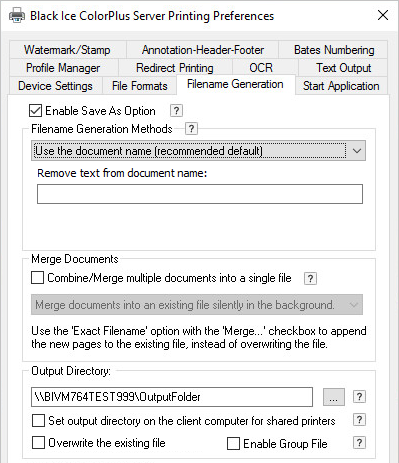Click the 'Black Ice ColorPlus Server Printing Preferences' title
The height and width of the screenshot is (463, 399).
152,16
